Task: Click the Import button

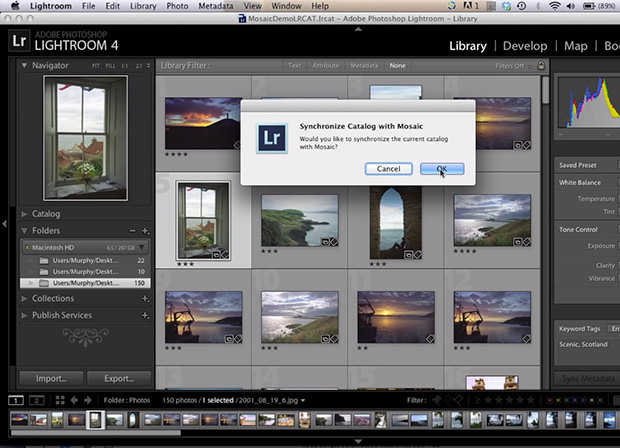Action: pyautogui.click(x=51, y=378)
